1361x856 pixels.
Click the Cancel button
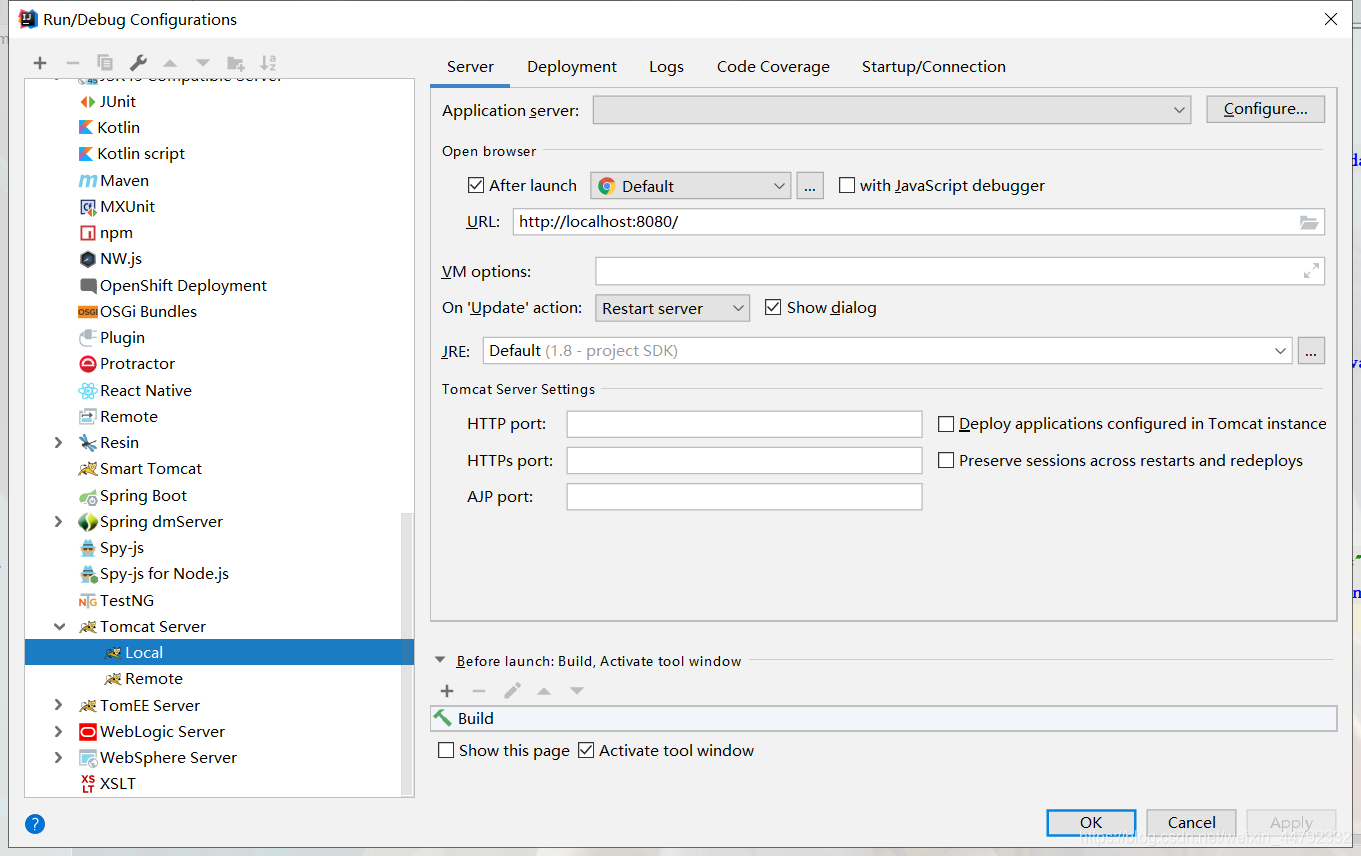click(1191, 822)
